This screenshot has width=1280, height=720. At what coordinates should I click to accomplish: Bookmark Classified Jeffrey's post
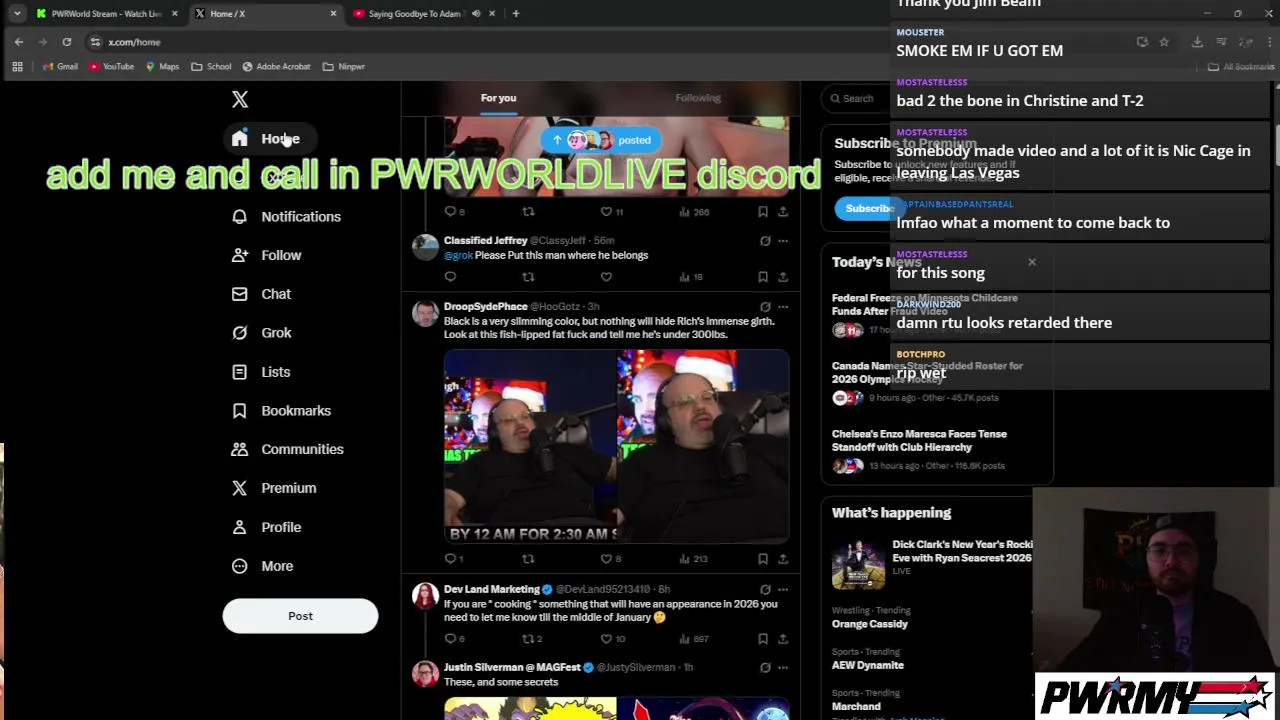(x=763, y=277)
